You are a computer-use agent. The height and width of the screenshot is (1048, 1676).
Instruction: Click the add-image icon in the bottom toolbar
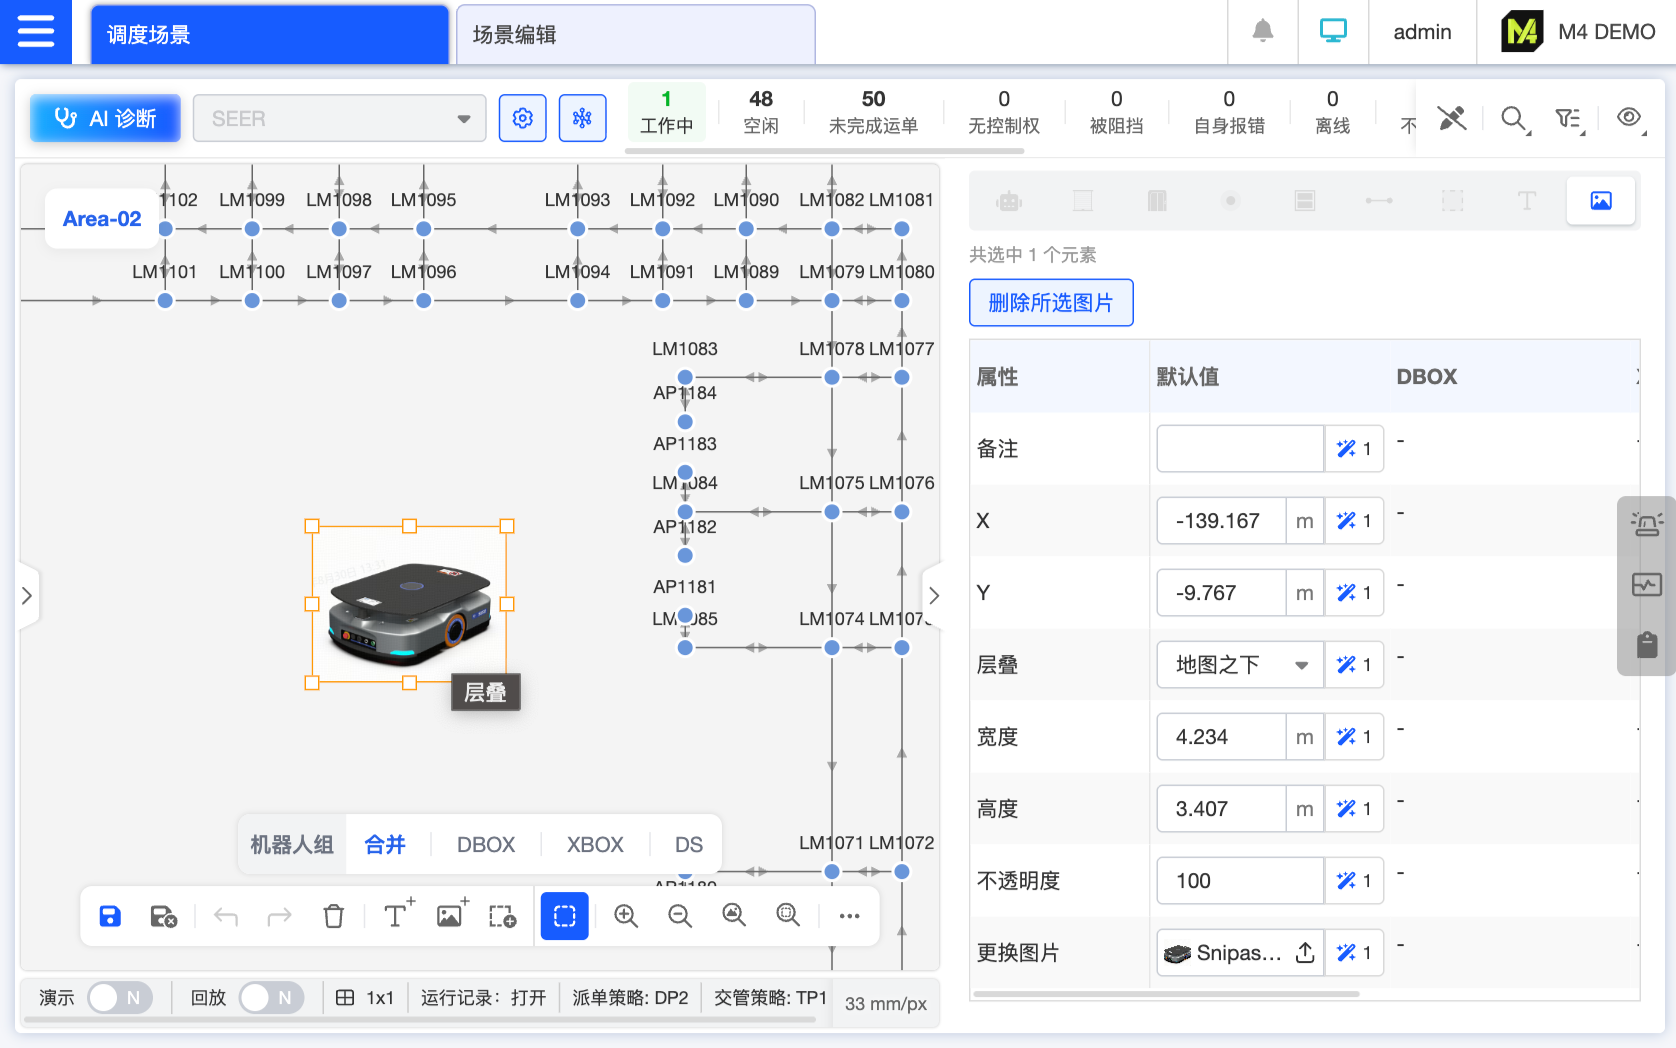click(448, 916)
